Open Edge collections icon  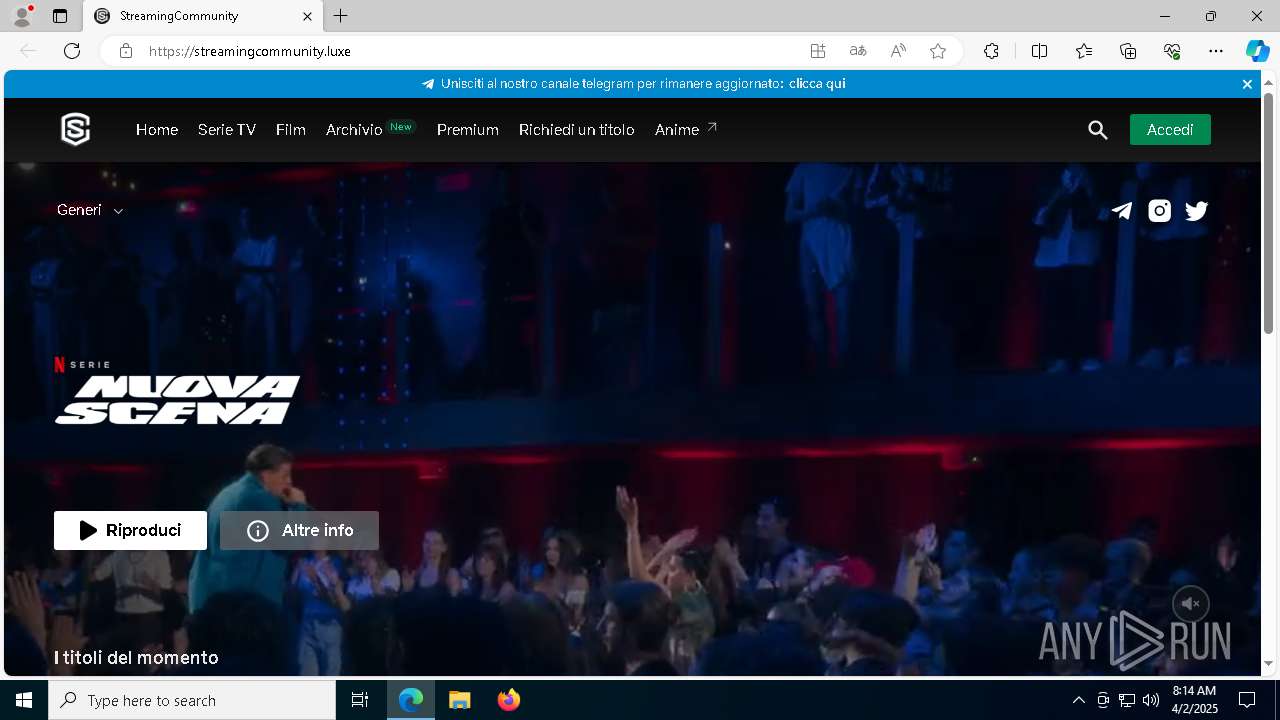coord(1128,51)
